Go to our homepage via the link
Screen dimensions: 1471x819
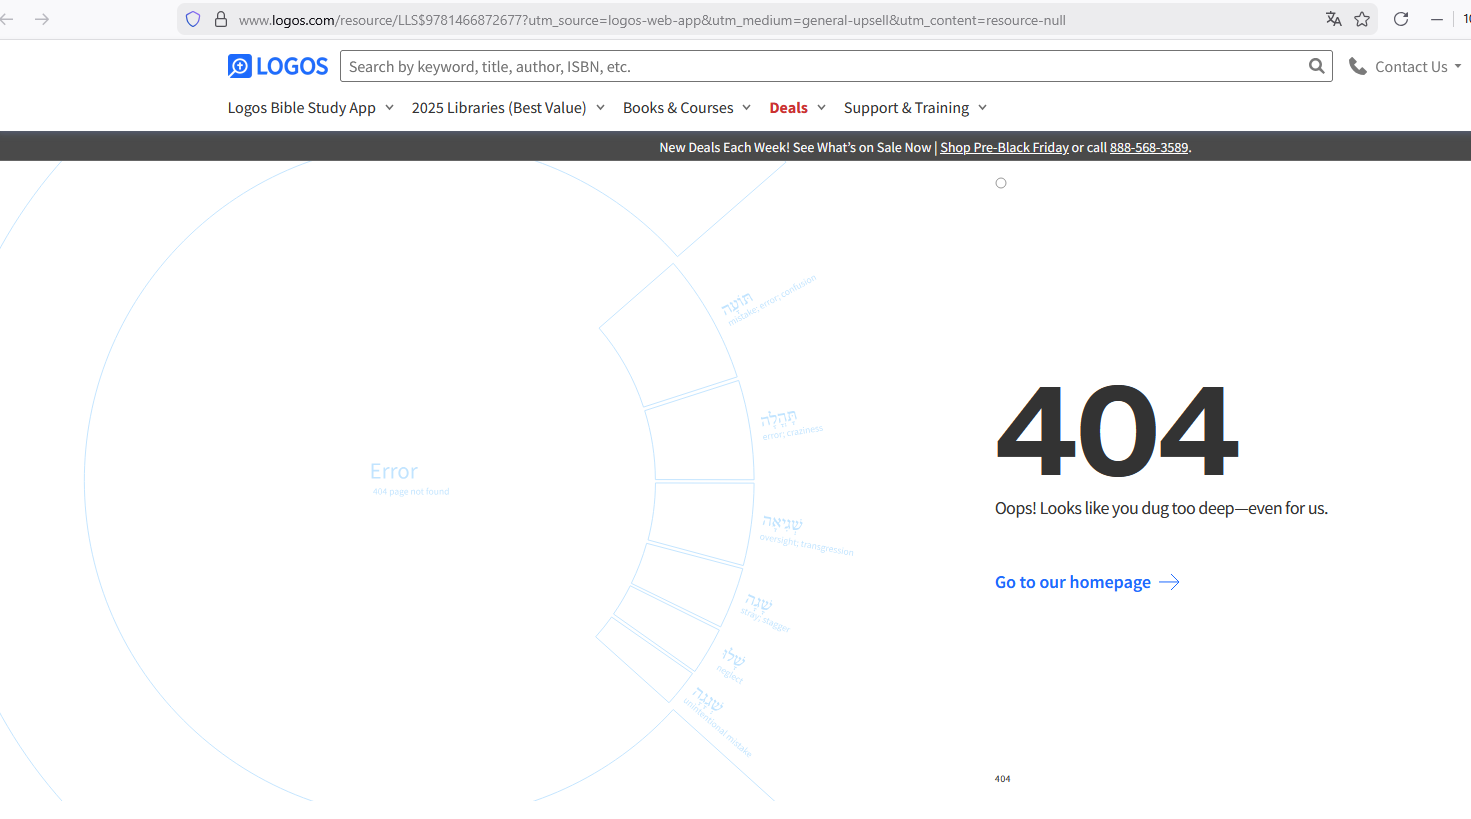click(1072, 581)
